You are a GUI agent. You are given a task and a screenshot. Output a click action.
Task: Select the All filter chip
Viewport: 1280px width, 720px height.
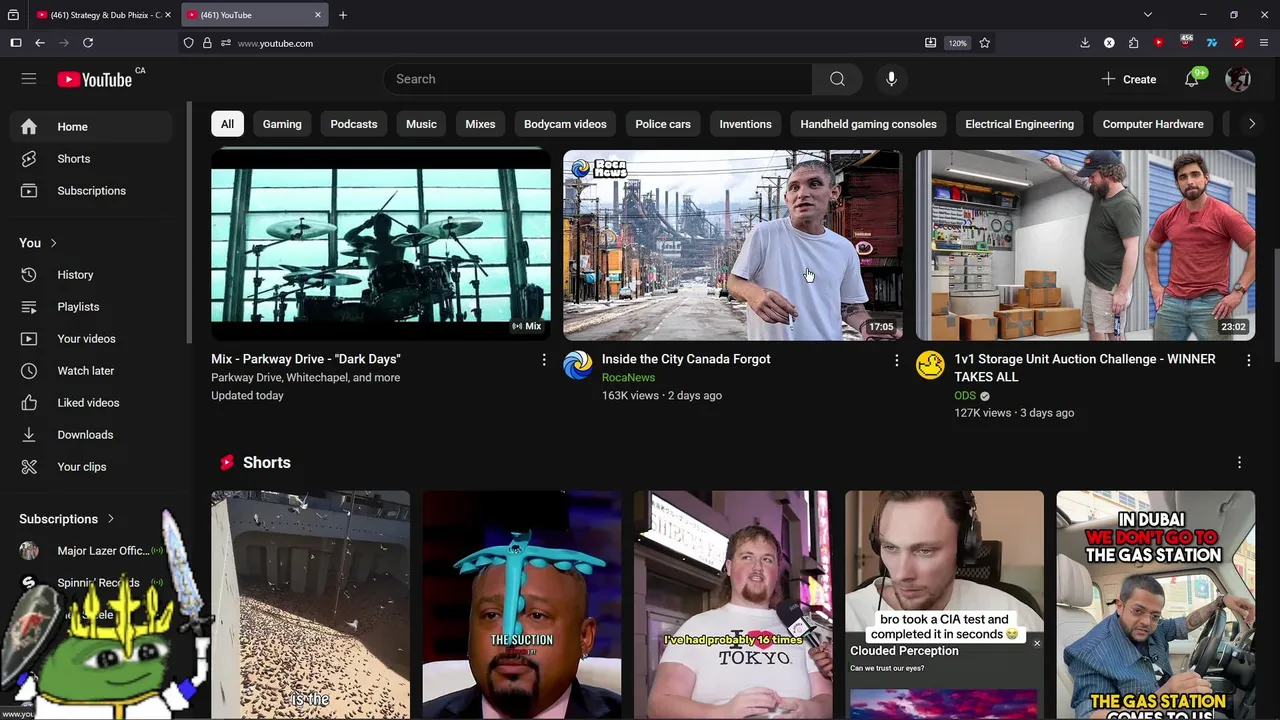[227, 124]
